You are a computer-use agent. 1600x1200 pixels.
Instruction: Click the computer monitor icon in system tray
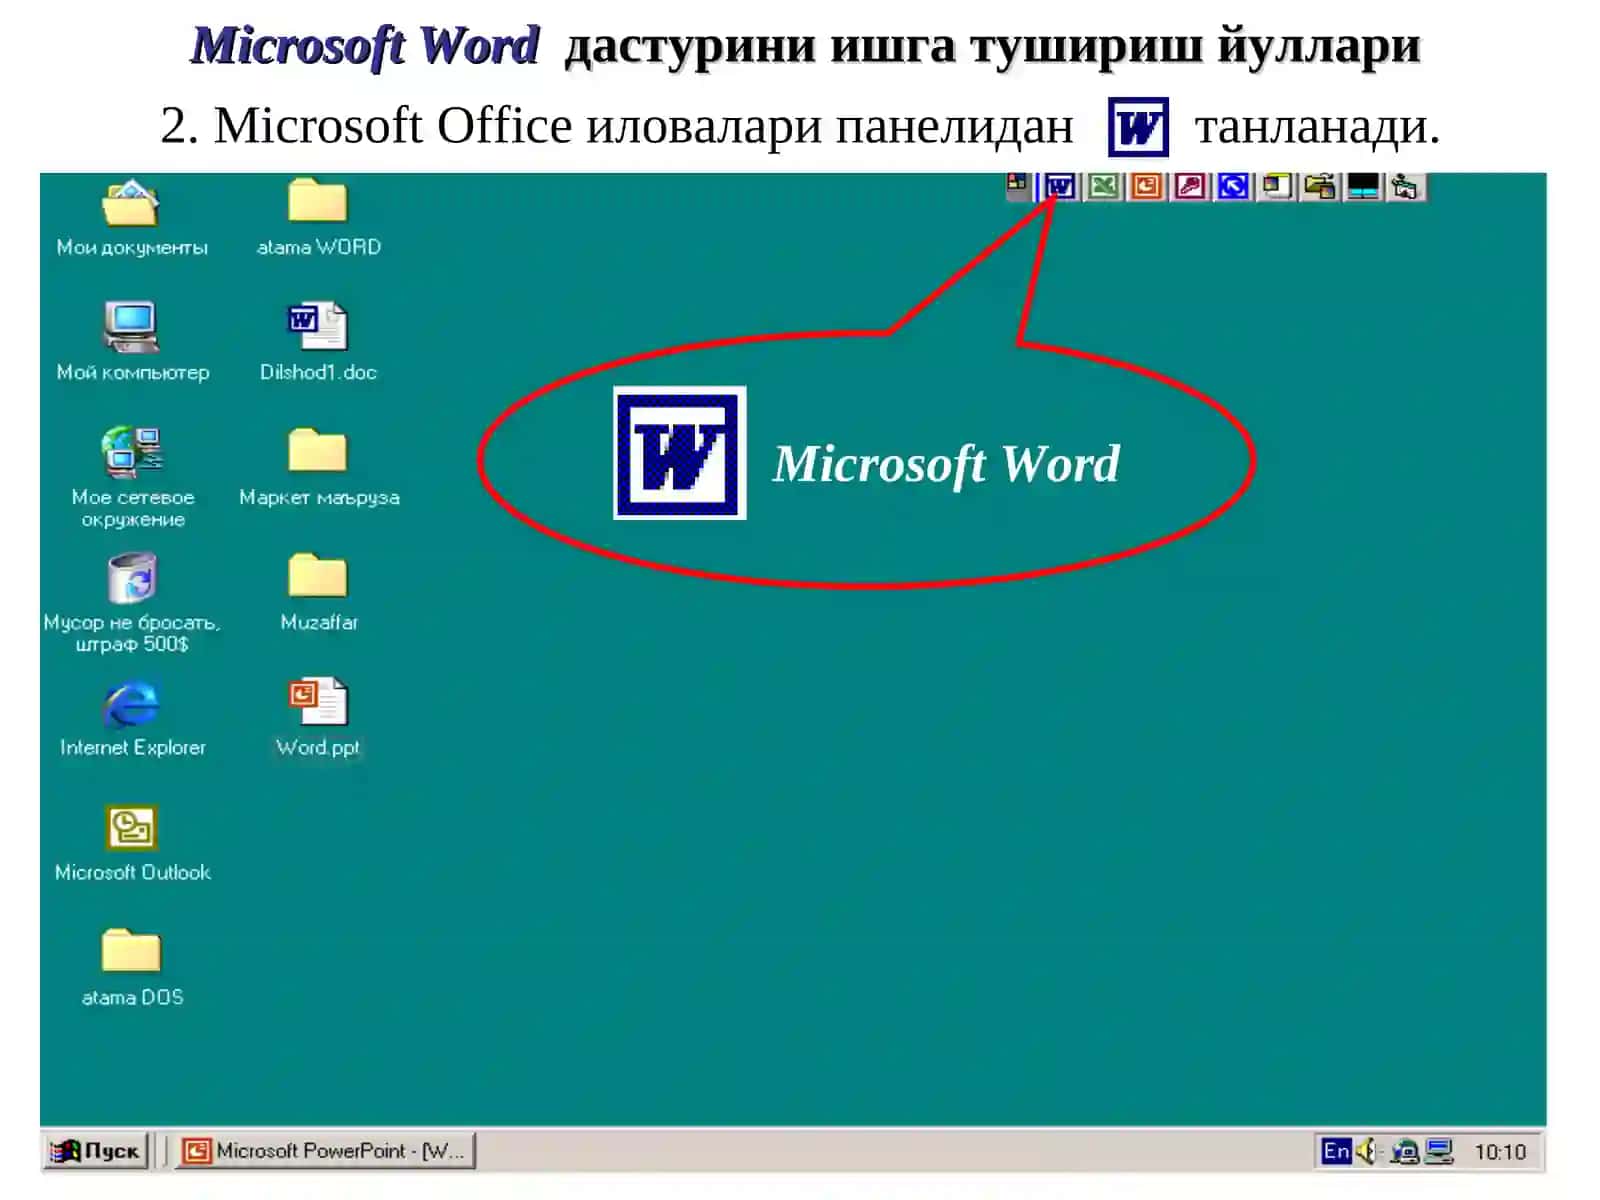click(x=1439, y=1152)
